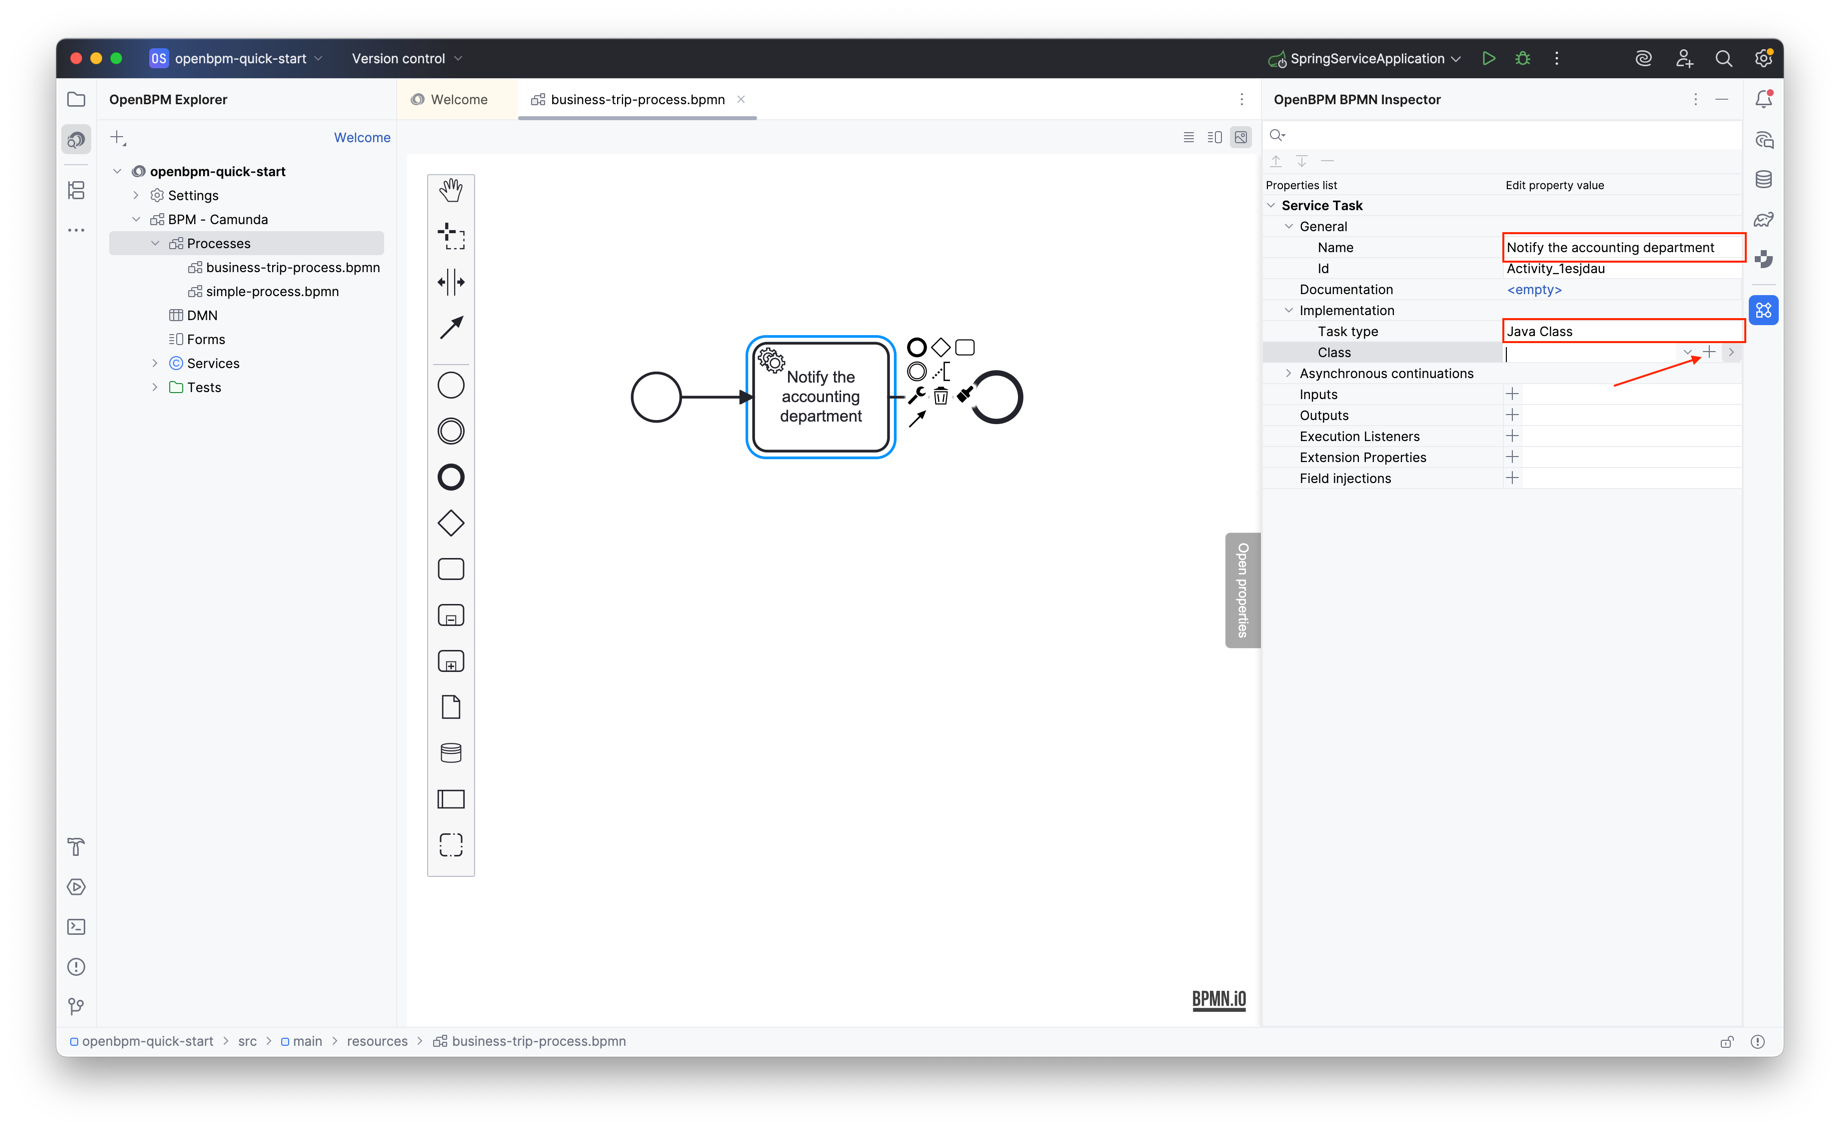Run SpringServiceApplication with play button
The image size is (1840, 1131).
[x=1488, y=58]
